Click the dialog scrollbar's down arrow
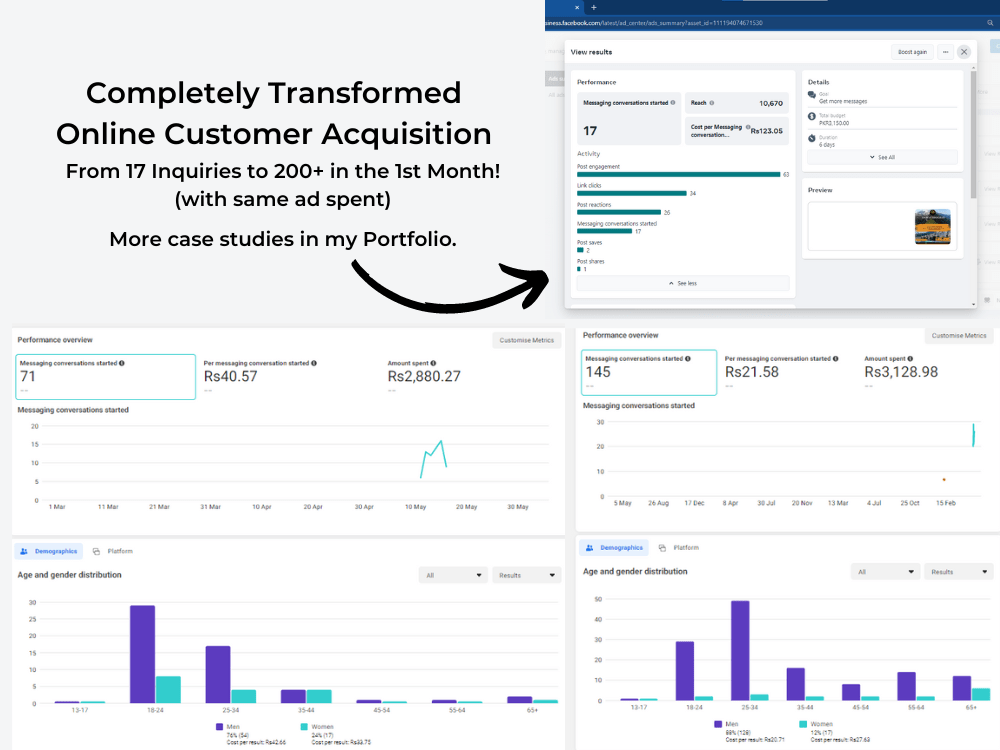The height and width of the screenshot is (750, 1000). click(x=974, y=304)
